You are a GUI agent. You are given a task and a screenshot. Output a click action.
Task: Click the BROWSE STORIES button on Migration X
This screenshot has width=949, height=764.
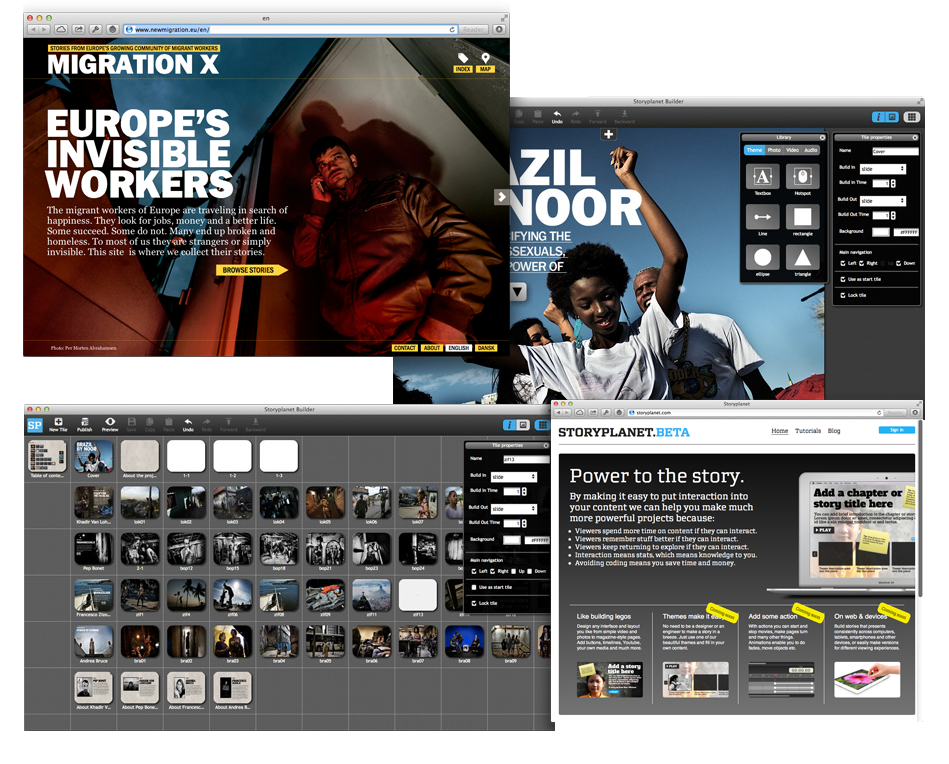(x=251, y=270)
